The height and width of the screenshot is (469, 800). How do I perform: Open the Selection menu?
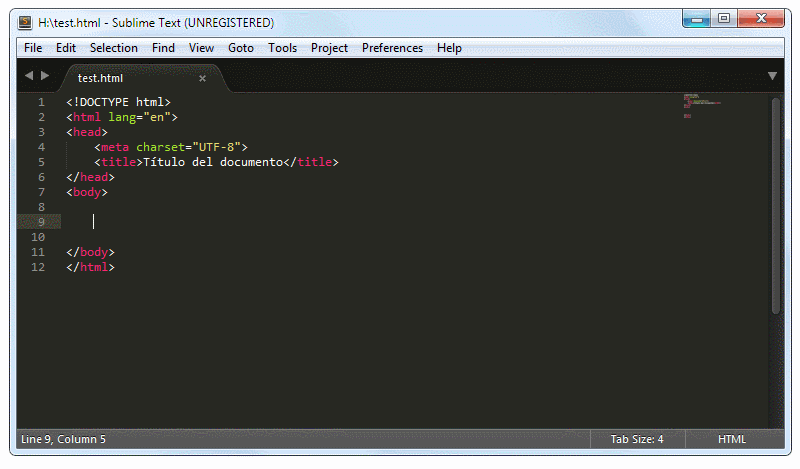pyautogui.click(x=114, y=48)
